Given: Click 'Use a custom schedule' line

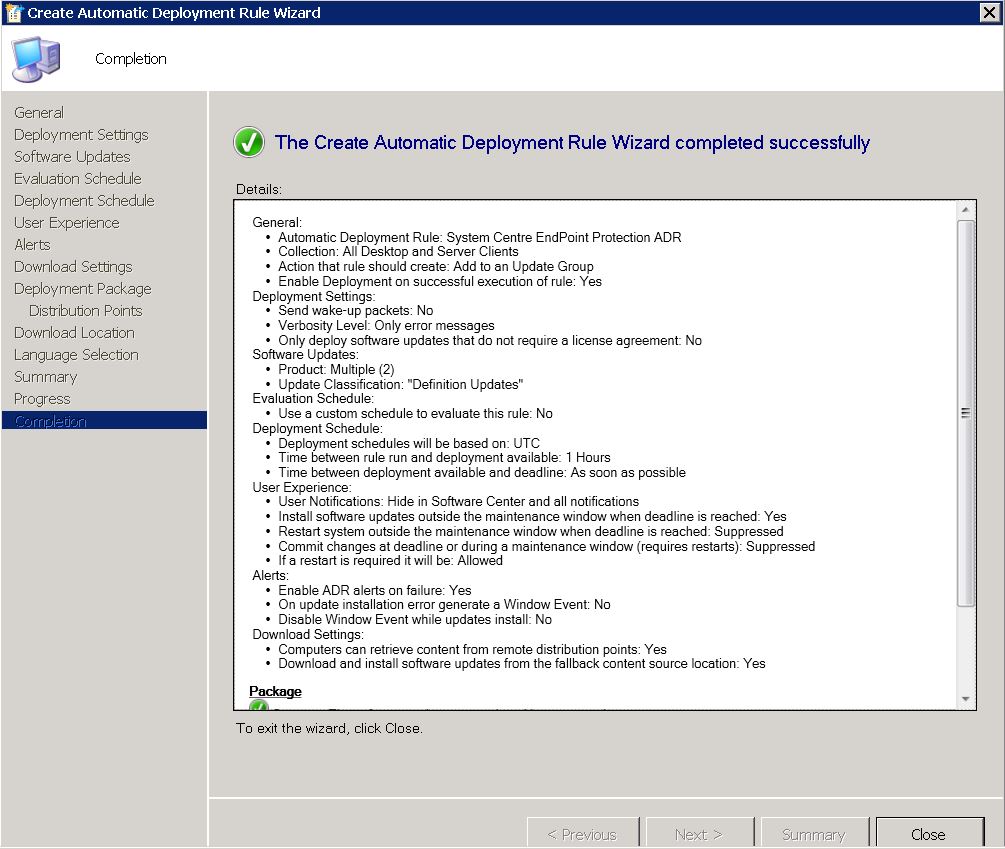Looking at the screenshot, I should point(415,413).
